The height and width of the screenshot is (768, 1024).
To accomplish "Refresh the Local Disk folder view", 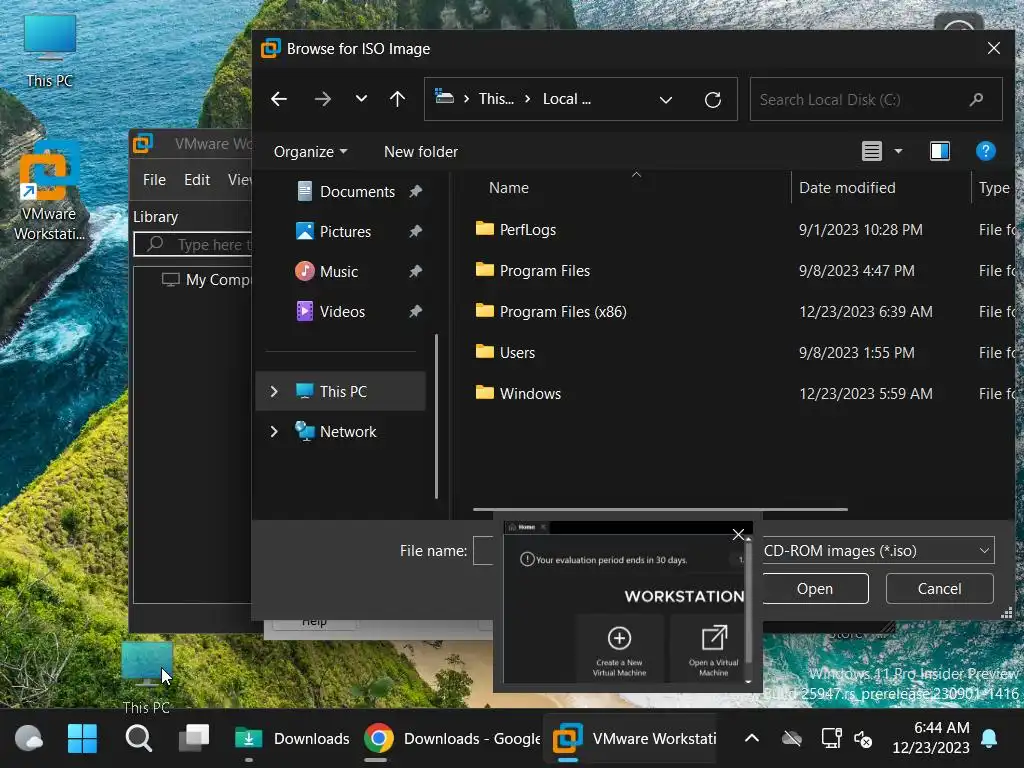I will click(x=712, y=100).
